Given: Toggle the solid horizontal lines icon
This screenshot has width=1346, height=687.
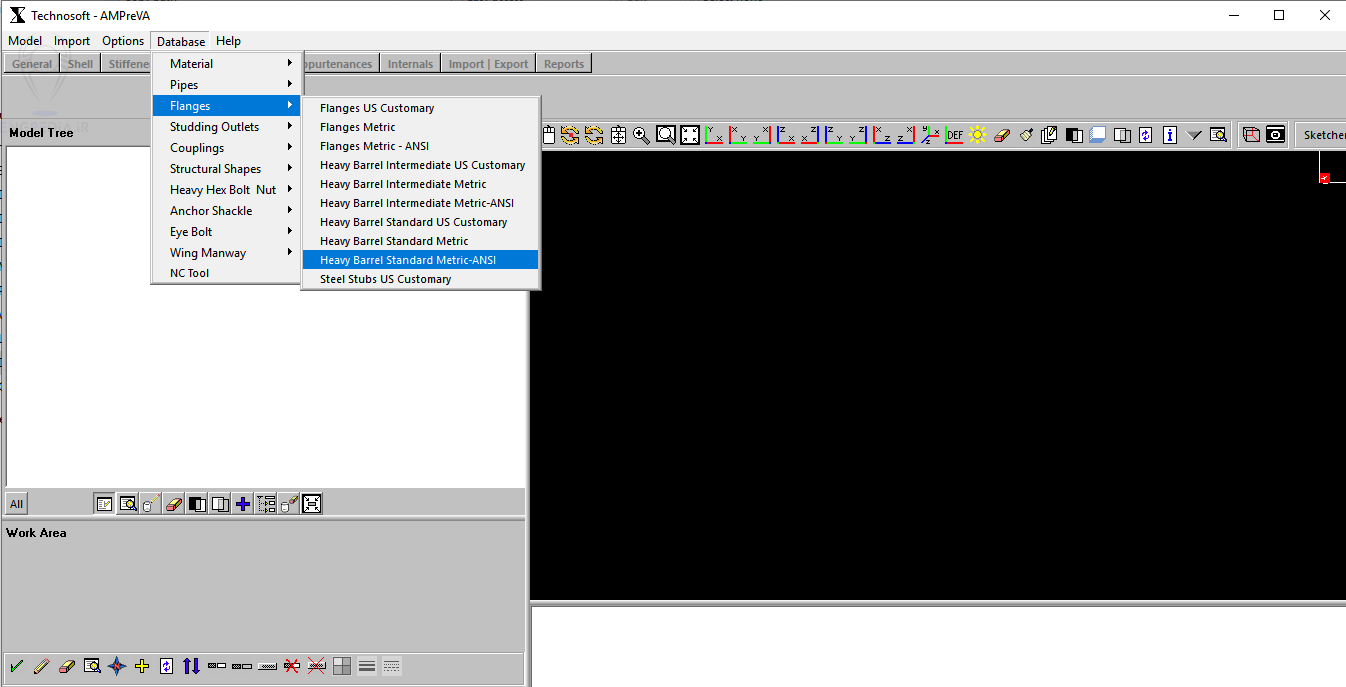Looking at the screenshot, I should 367,666.
